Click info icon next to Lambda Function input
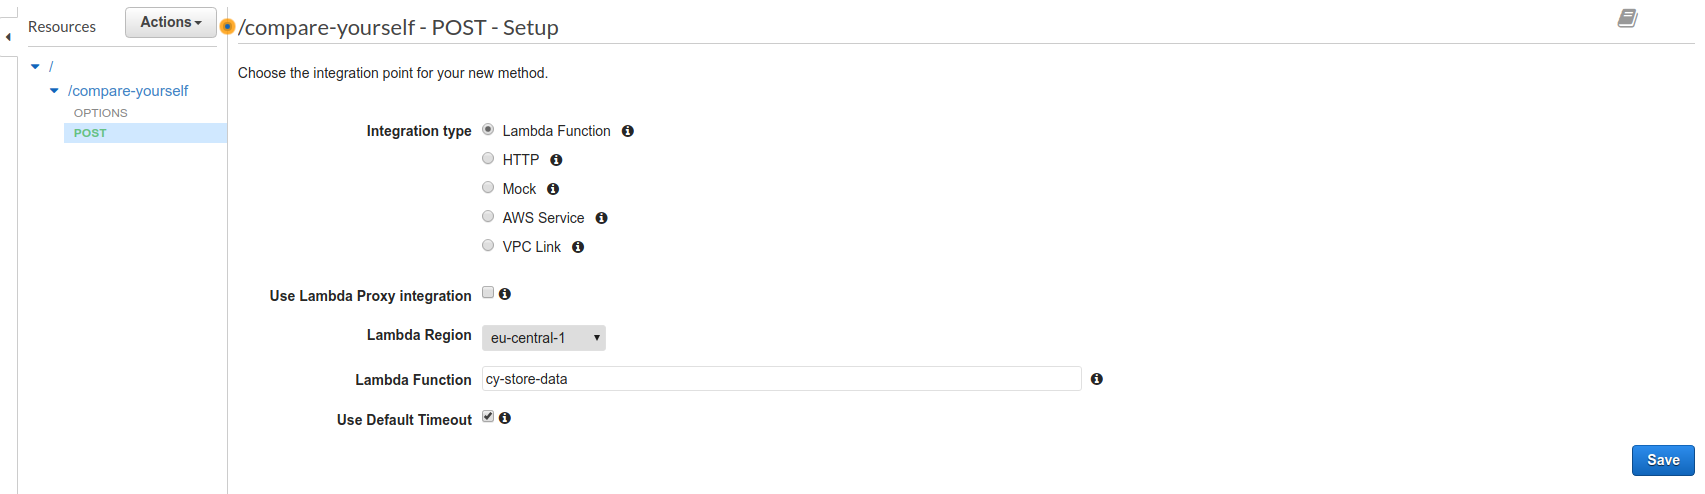 [1097, 379]
